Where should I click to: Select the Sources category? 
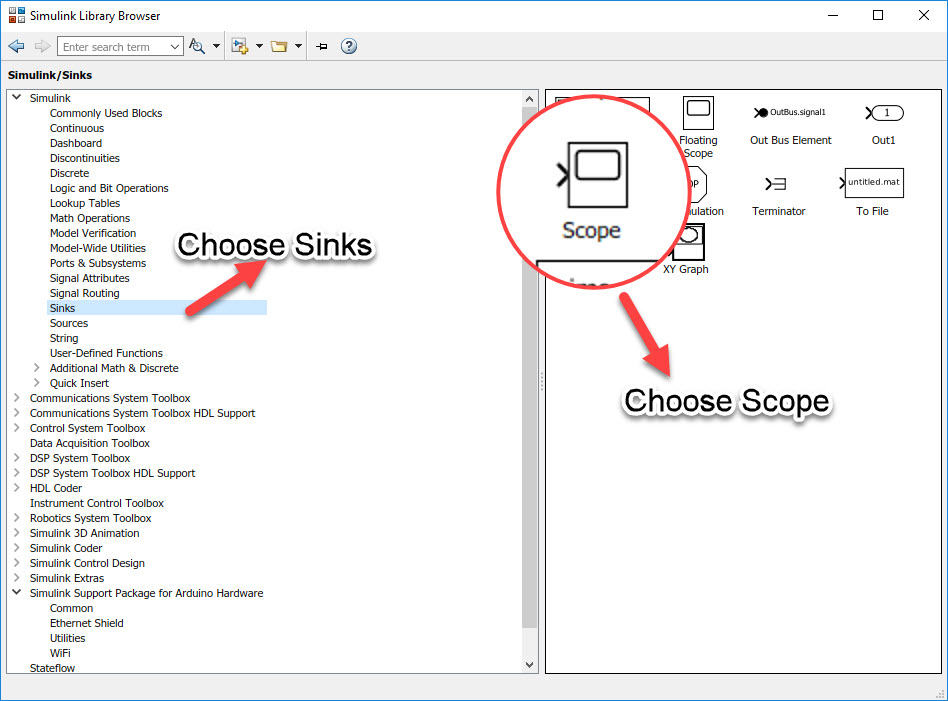68,322
